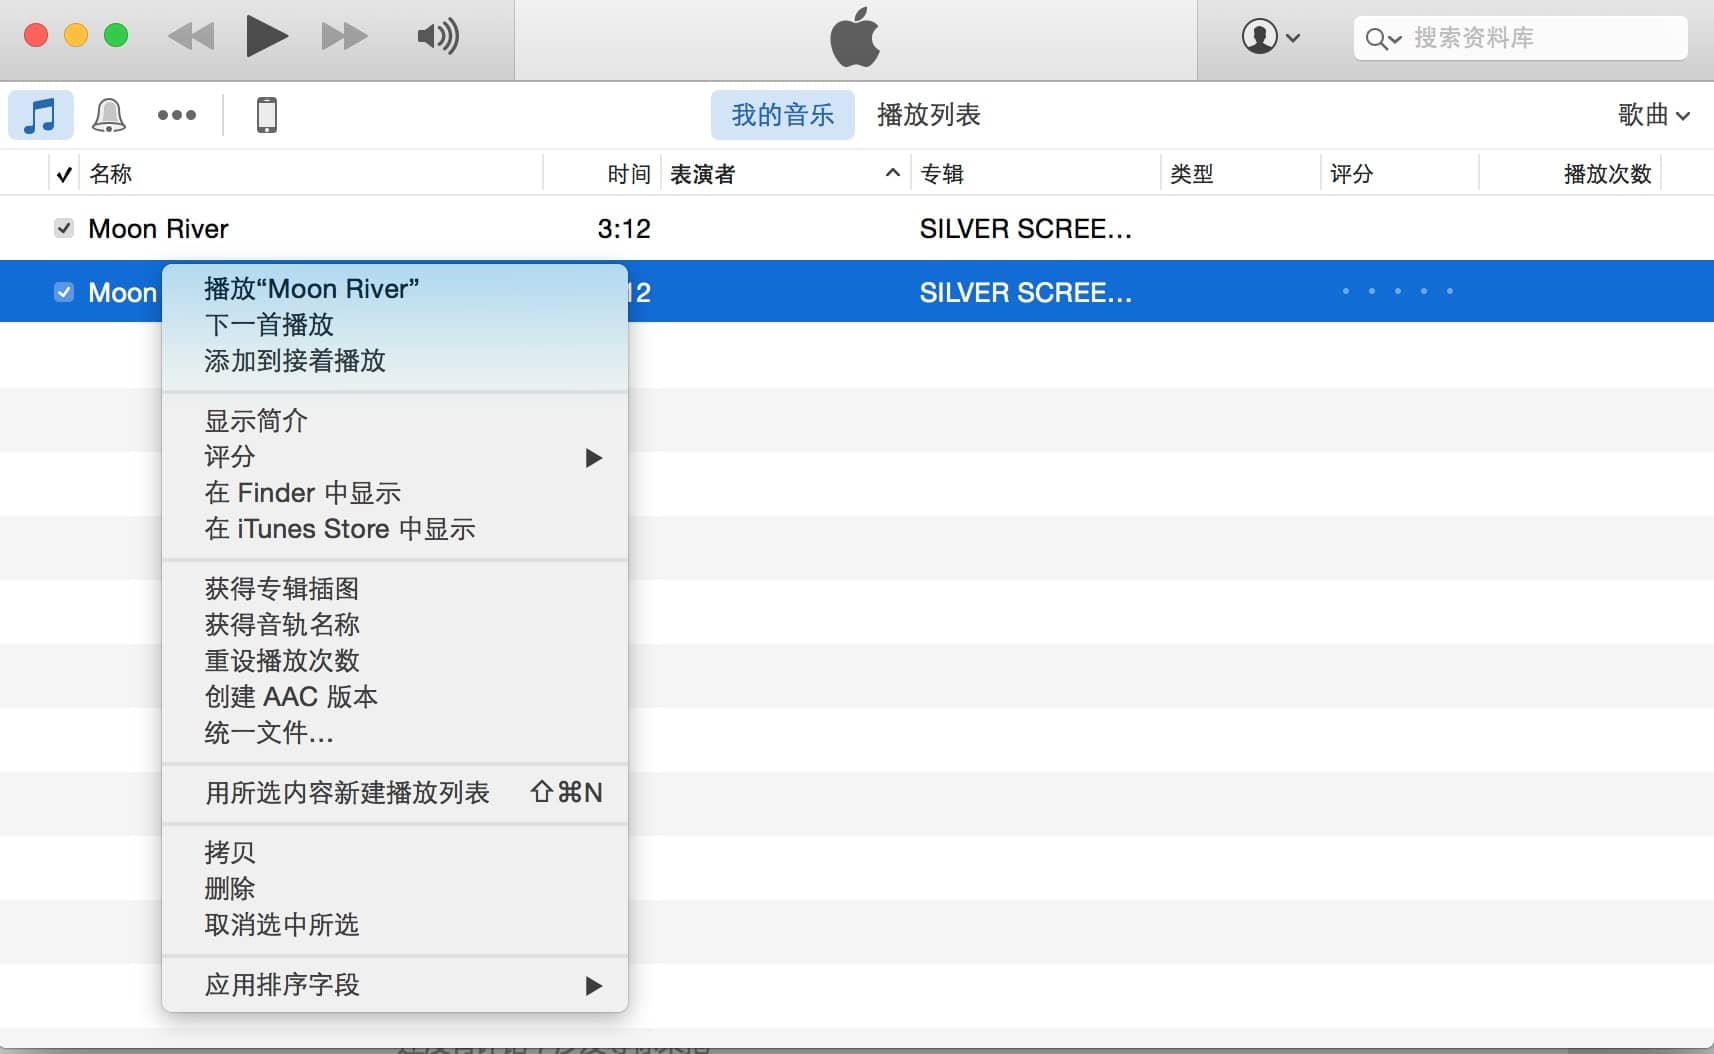Image resolution: width=1714 pixels, height=1054 pixels.
Task: Choose 获得音轨名称 menu item
Action: [x=395, y=625]
